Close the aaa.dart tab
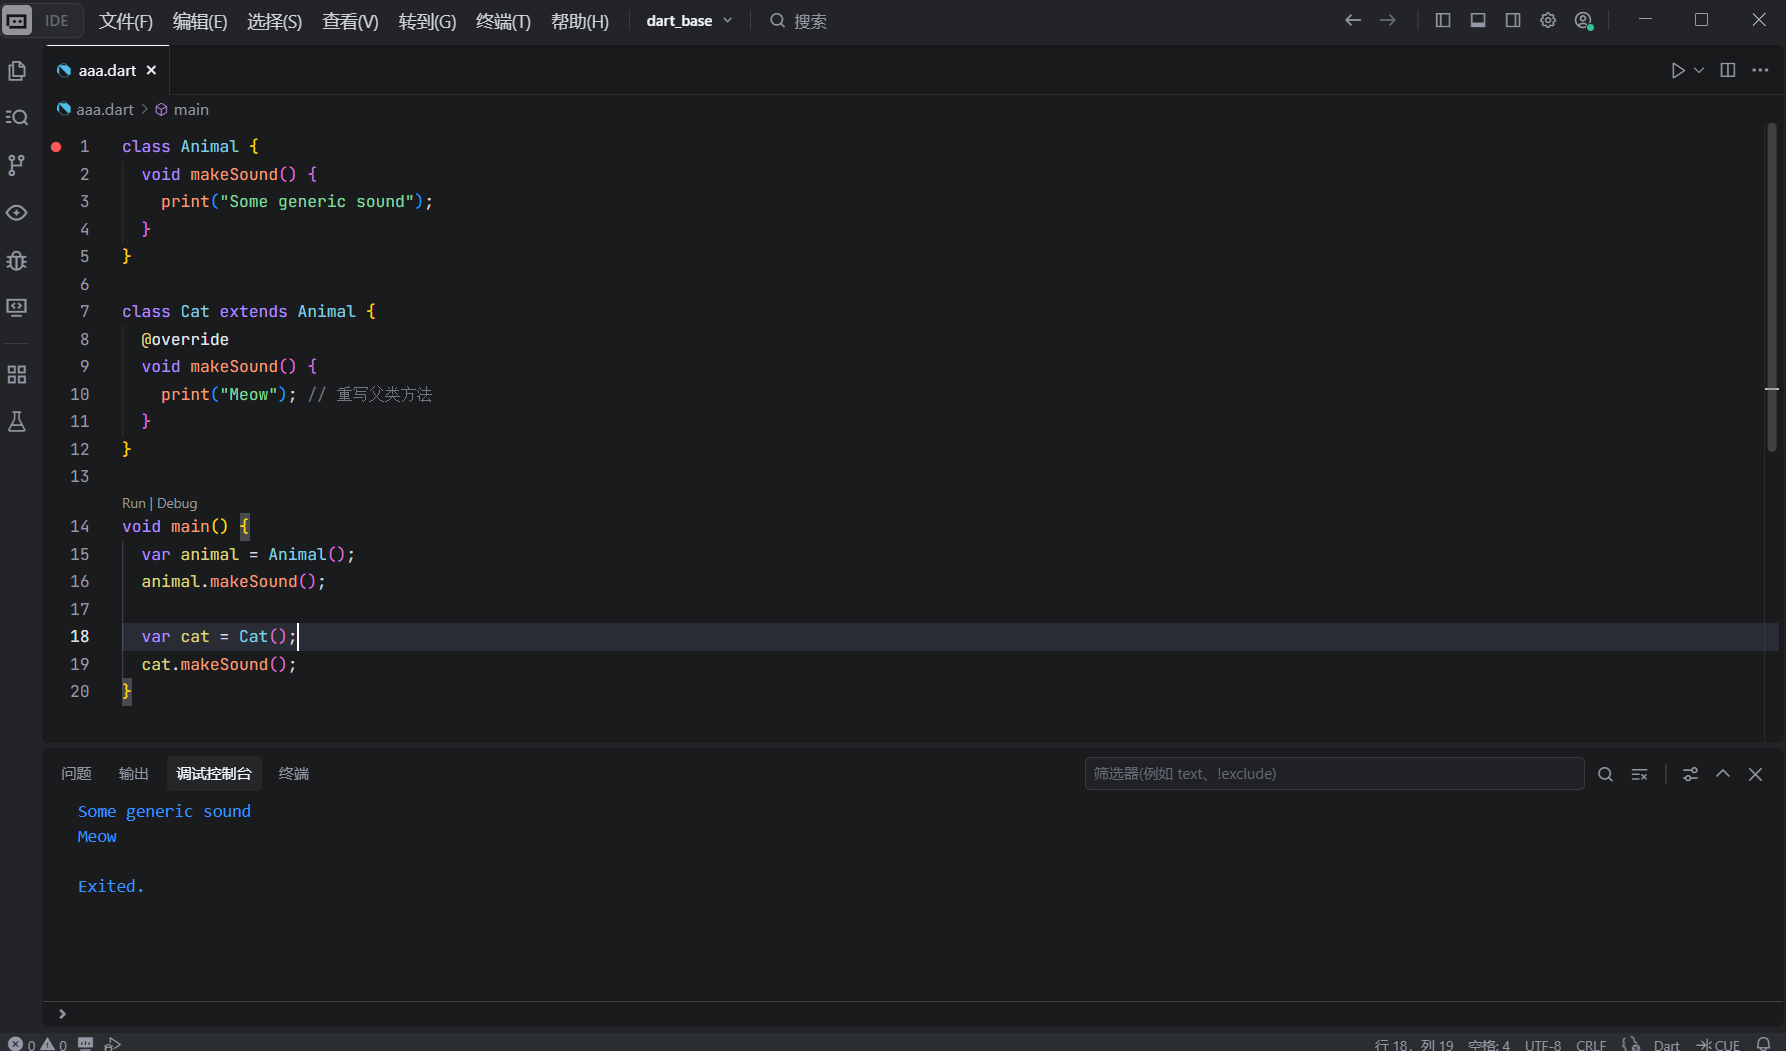Viewport: 1786px width, 1051px height. point(151,70)
